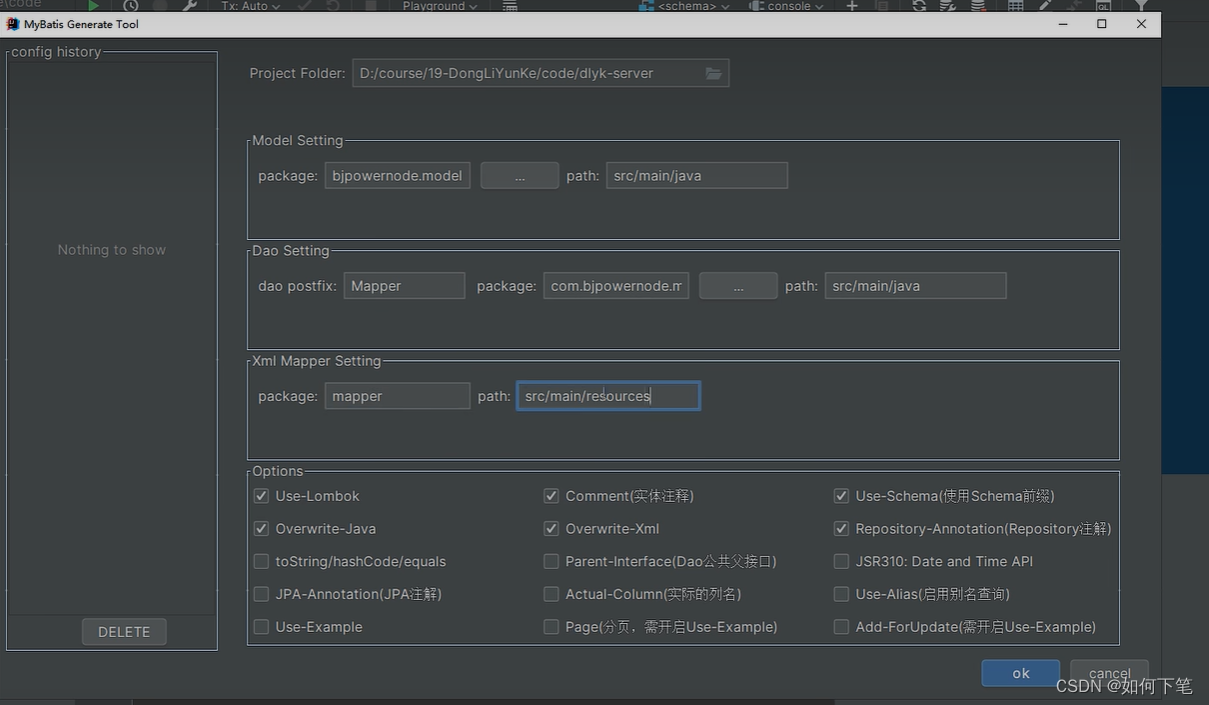Enable Use-Example option

click(x=261, y=627)
